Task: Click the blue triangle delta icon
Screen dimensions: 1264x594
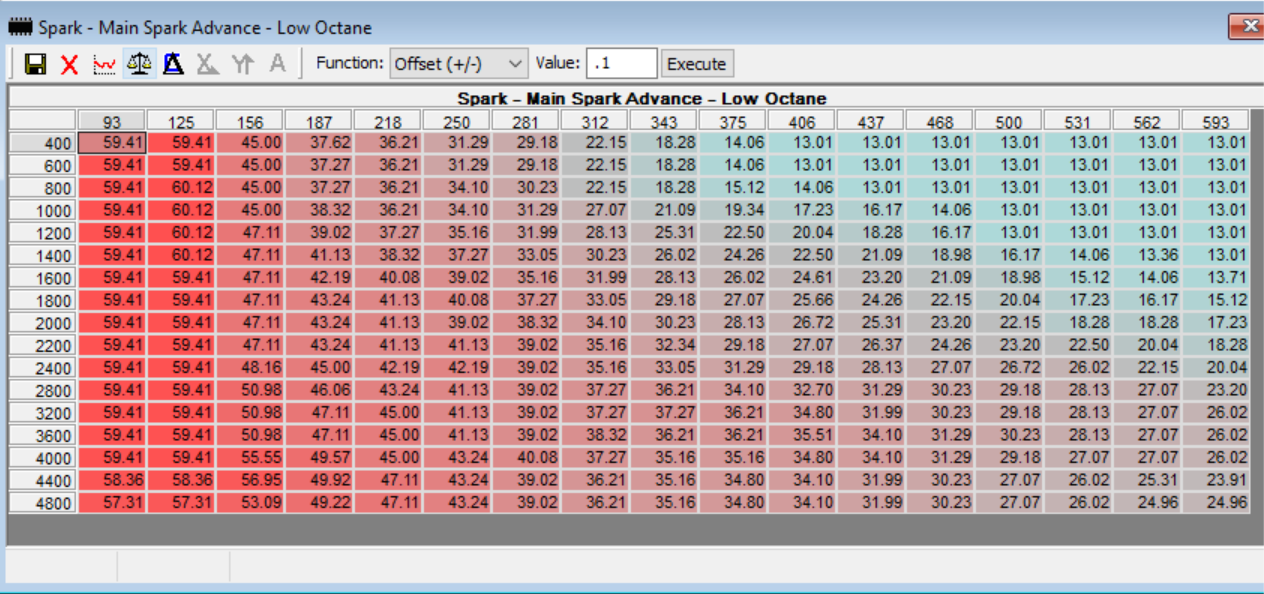Action: pyautogui.click(x=173, y=64)
